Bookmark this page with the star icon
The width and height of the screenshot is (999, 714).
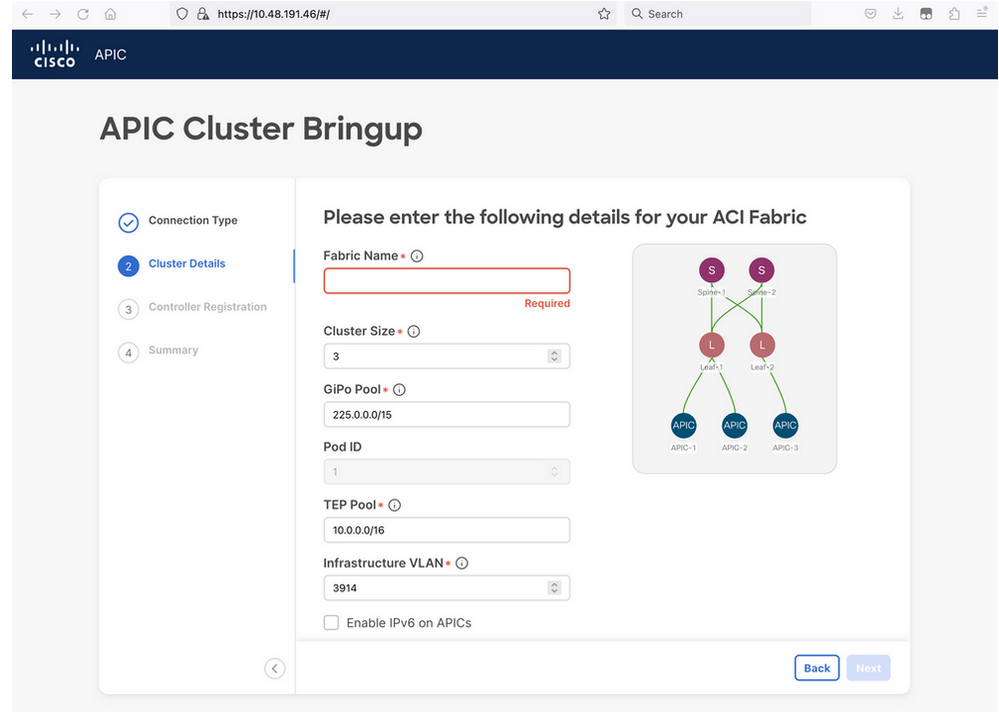pos(604,14)
